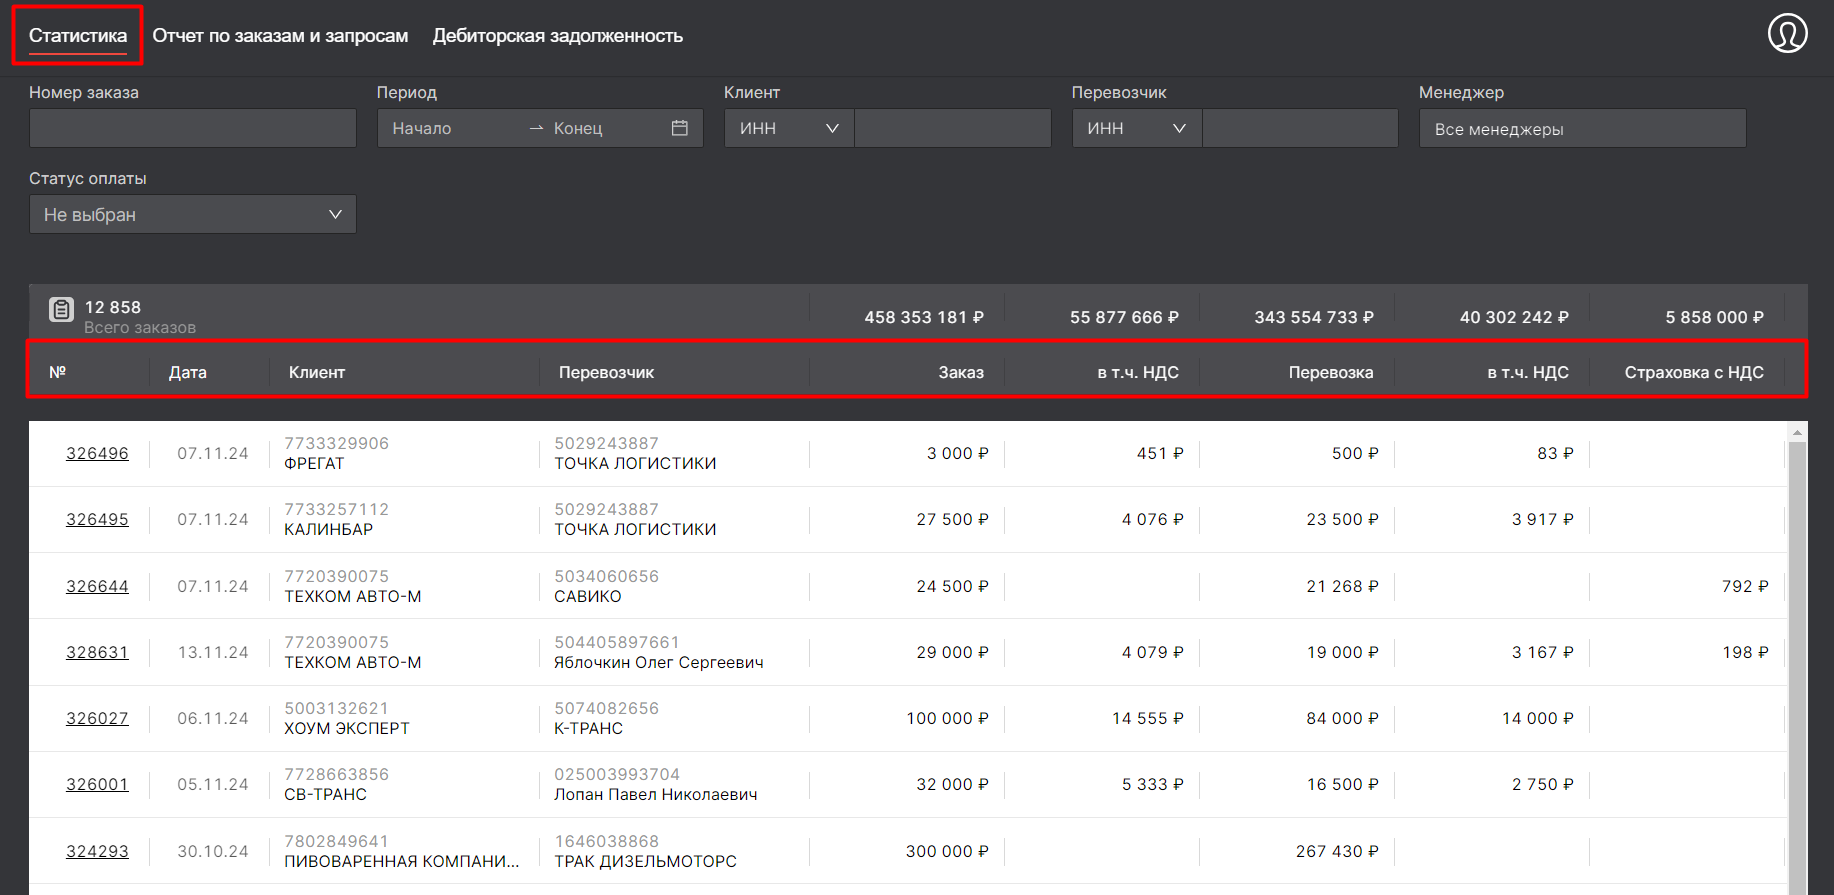Screen dimensions: 1834x895
Task: Open Дебиторская задолженность tab
Action: (558, 36)
